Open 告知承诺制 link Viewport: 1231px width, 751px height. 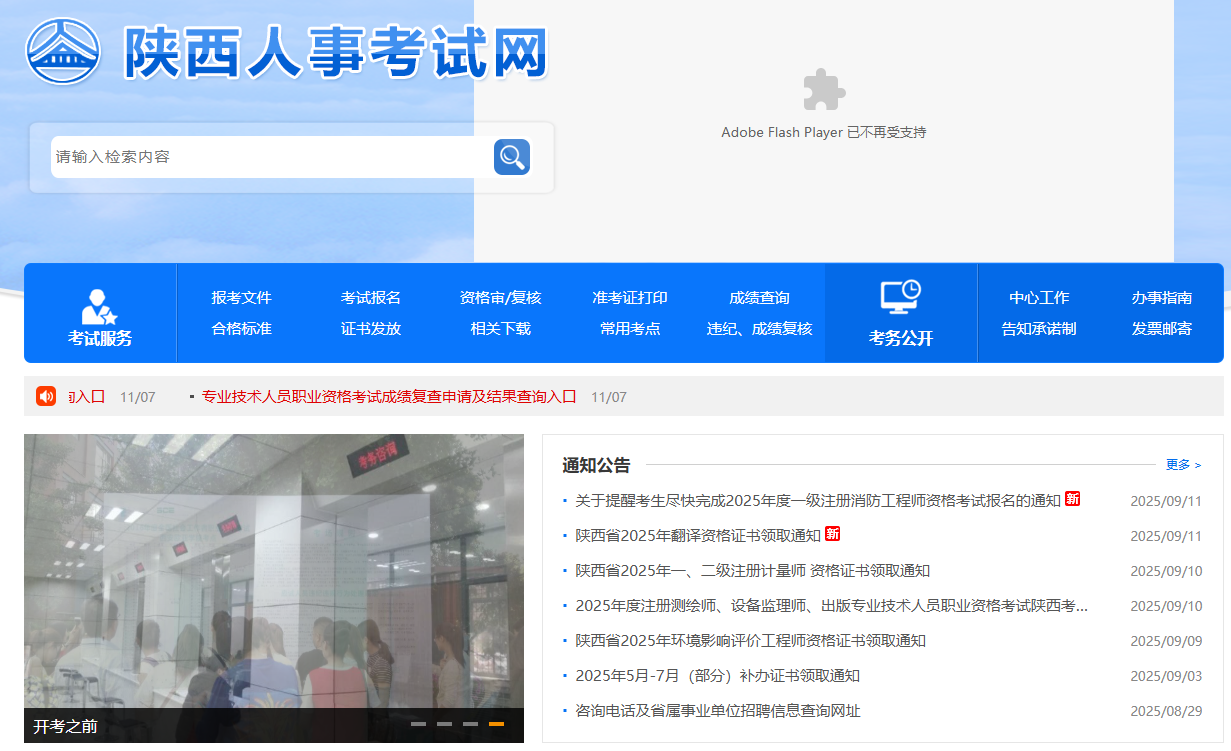1039,329
